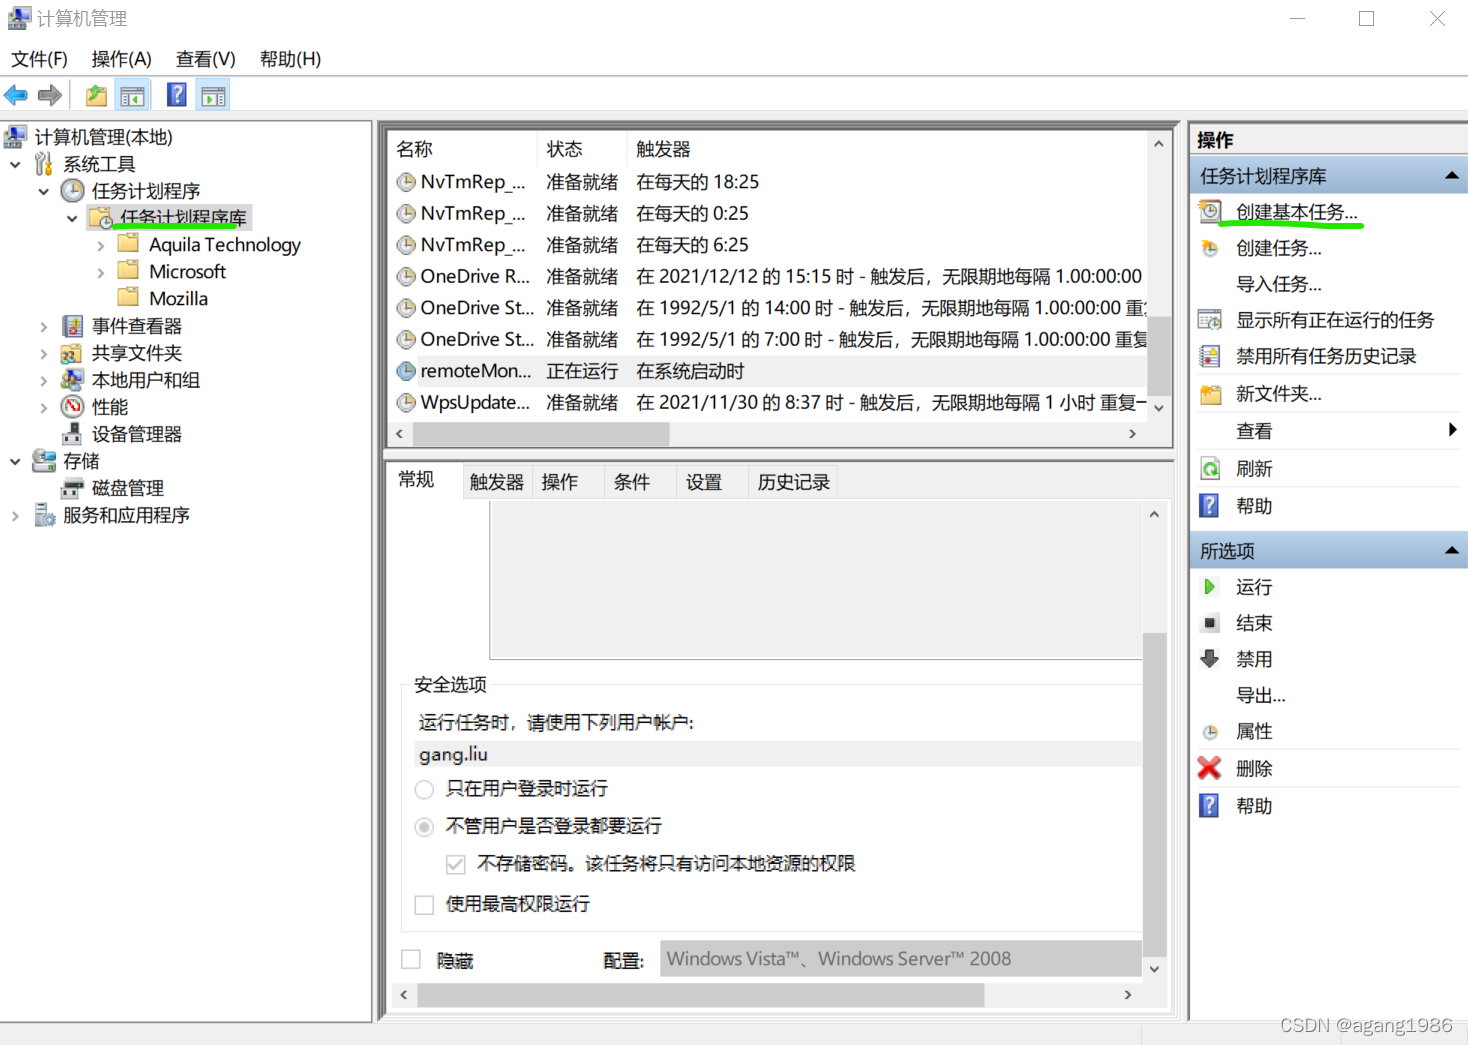Click the 本地用户和组 tree icon
Image resolution: width=1468 pixels, height=1045 pixels.
[72, 380]
